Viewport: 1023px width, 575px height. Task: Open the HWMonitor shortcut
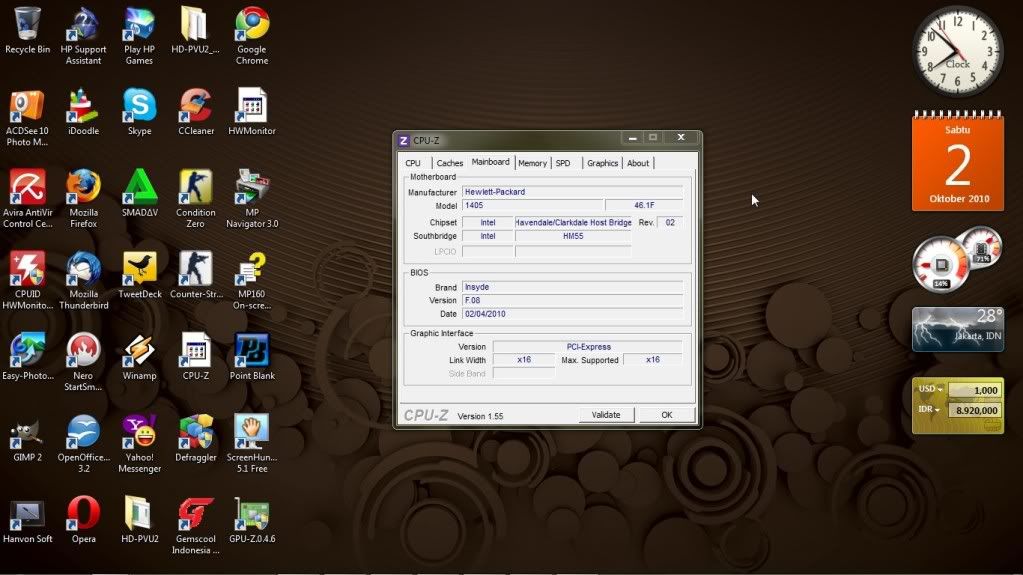pos(252,112)
